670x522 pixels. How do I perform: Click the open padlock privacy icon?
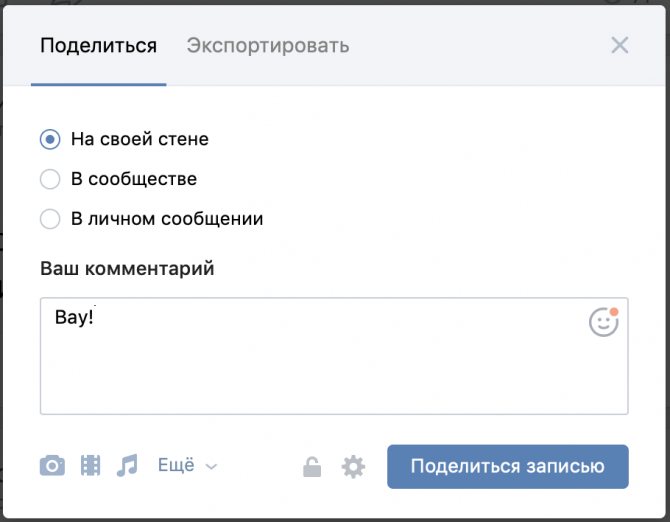(312, 466)
